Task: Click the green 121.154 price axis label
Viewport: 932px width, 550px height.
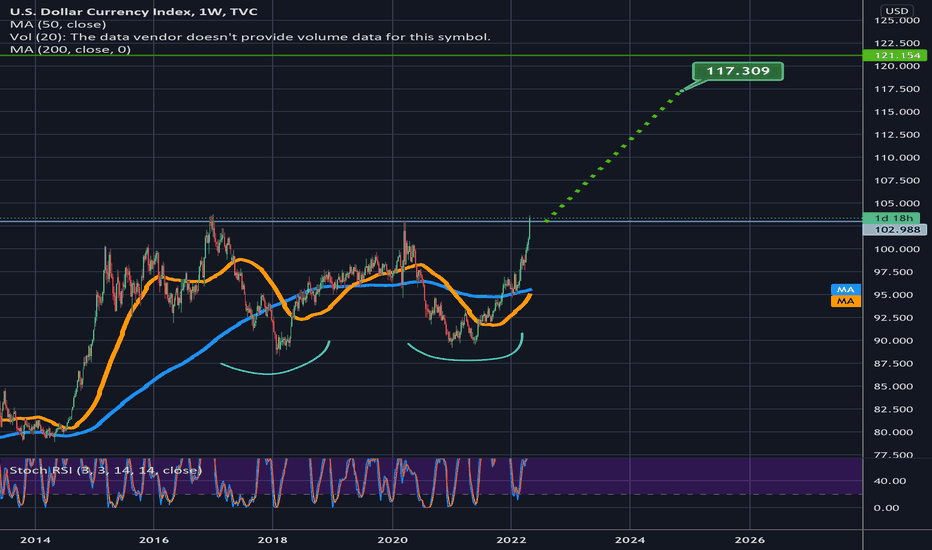Action: [x=897, y=55]
